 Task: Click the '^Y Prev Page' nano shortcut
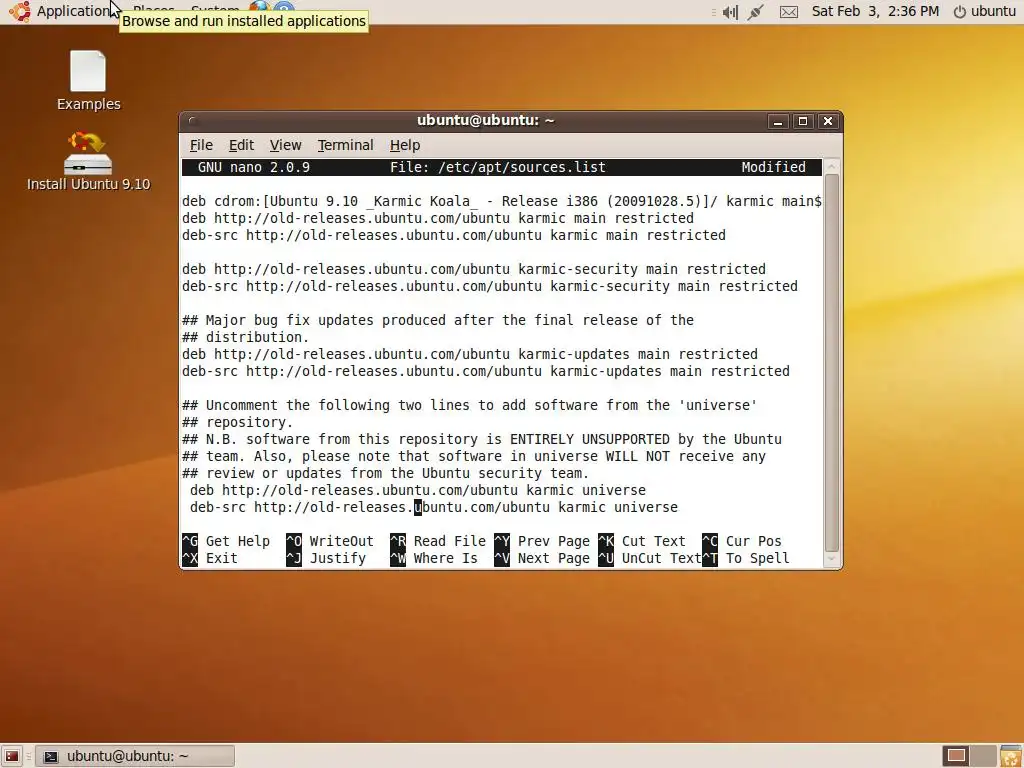pos(542,541)
